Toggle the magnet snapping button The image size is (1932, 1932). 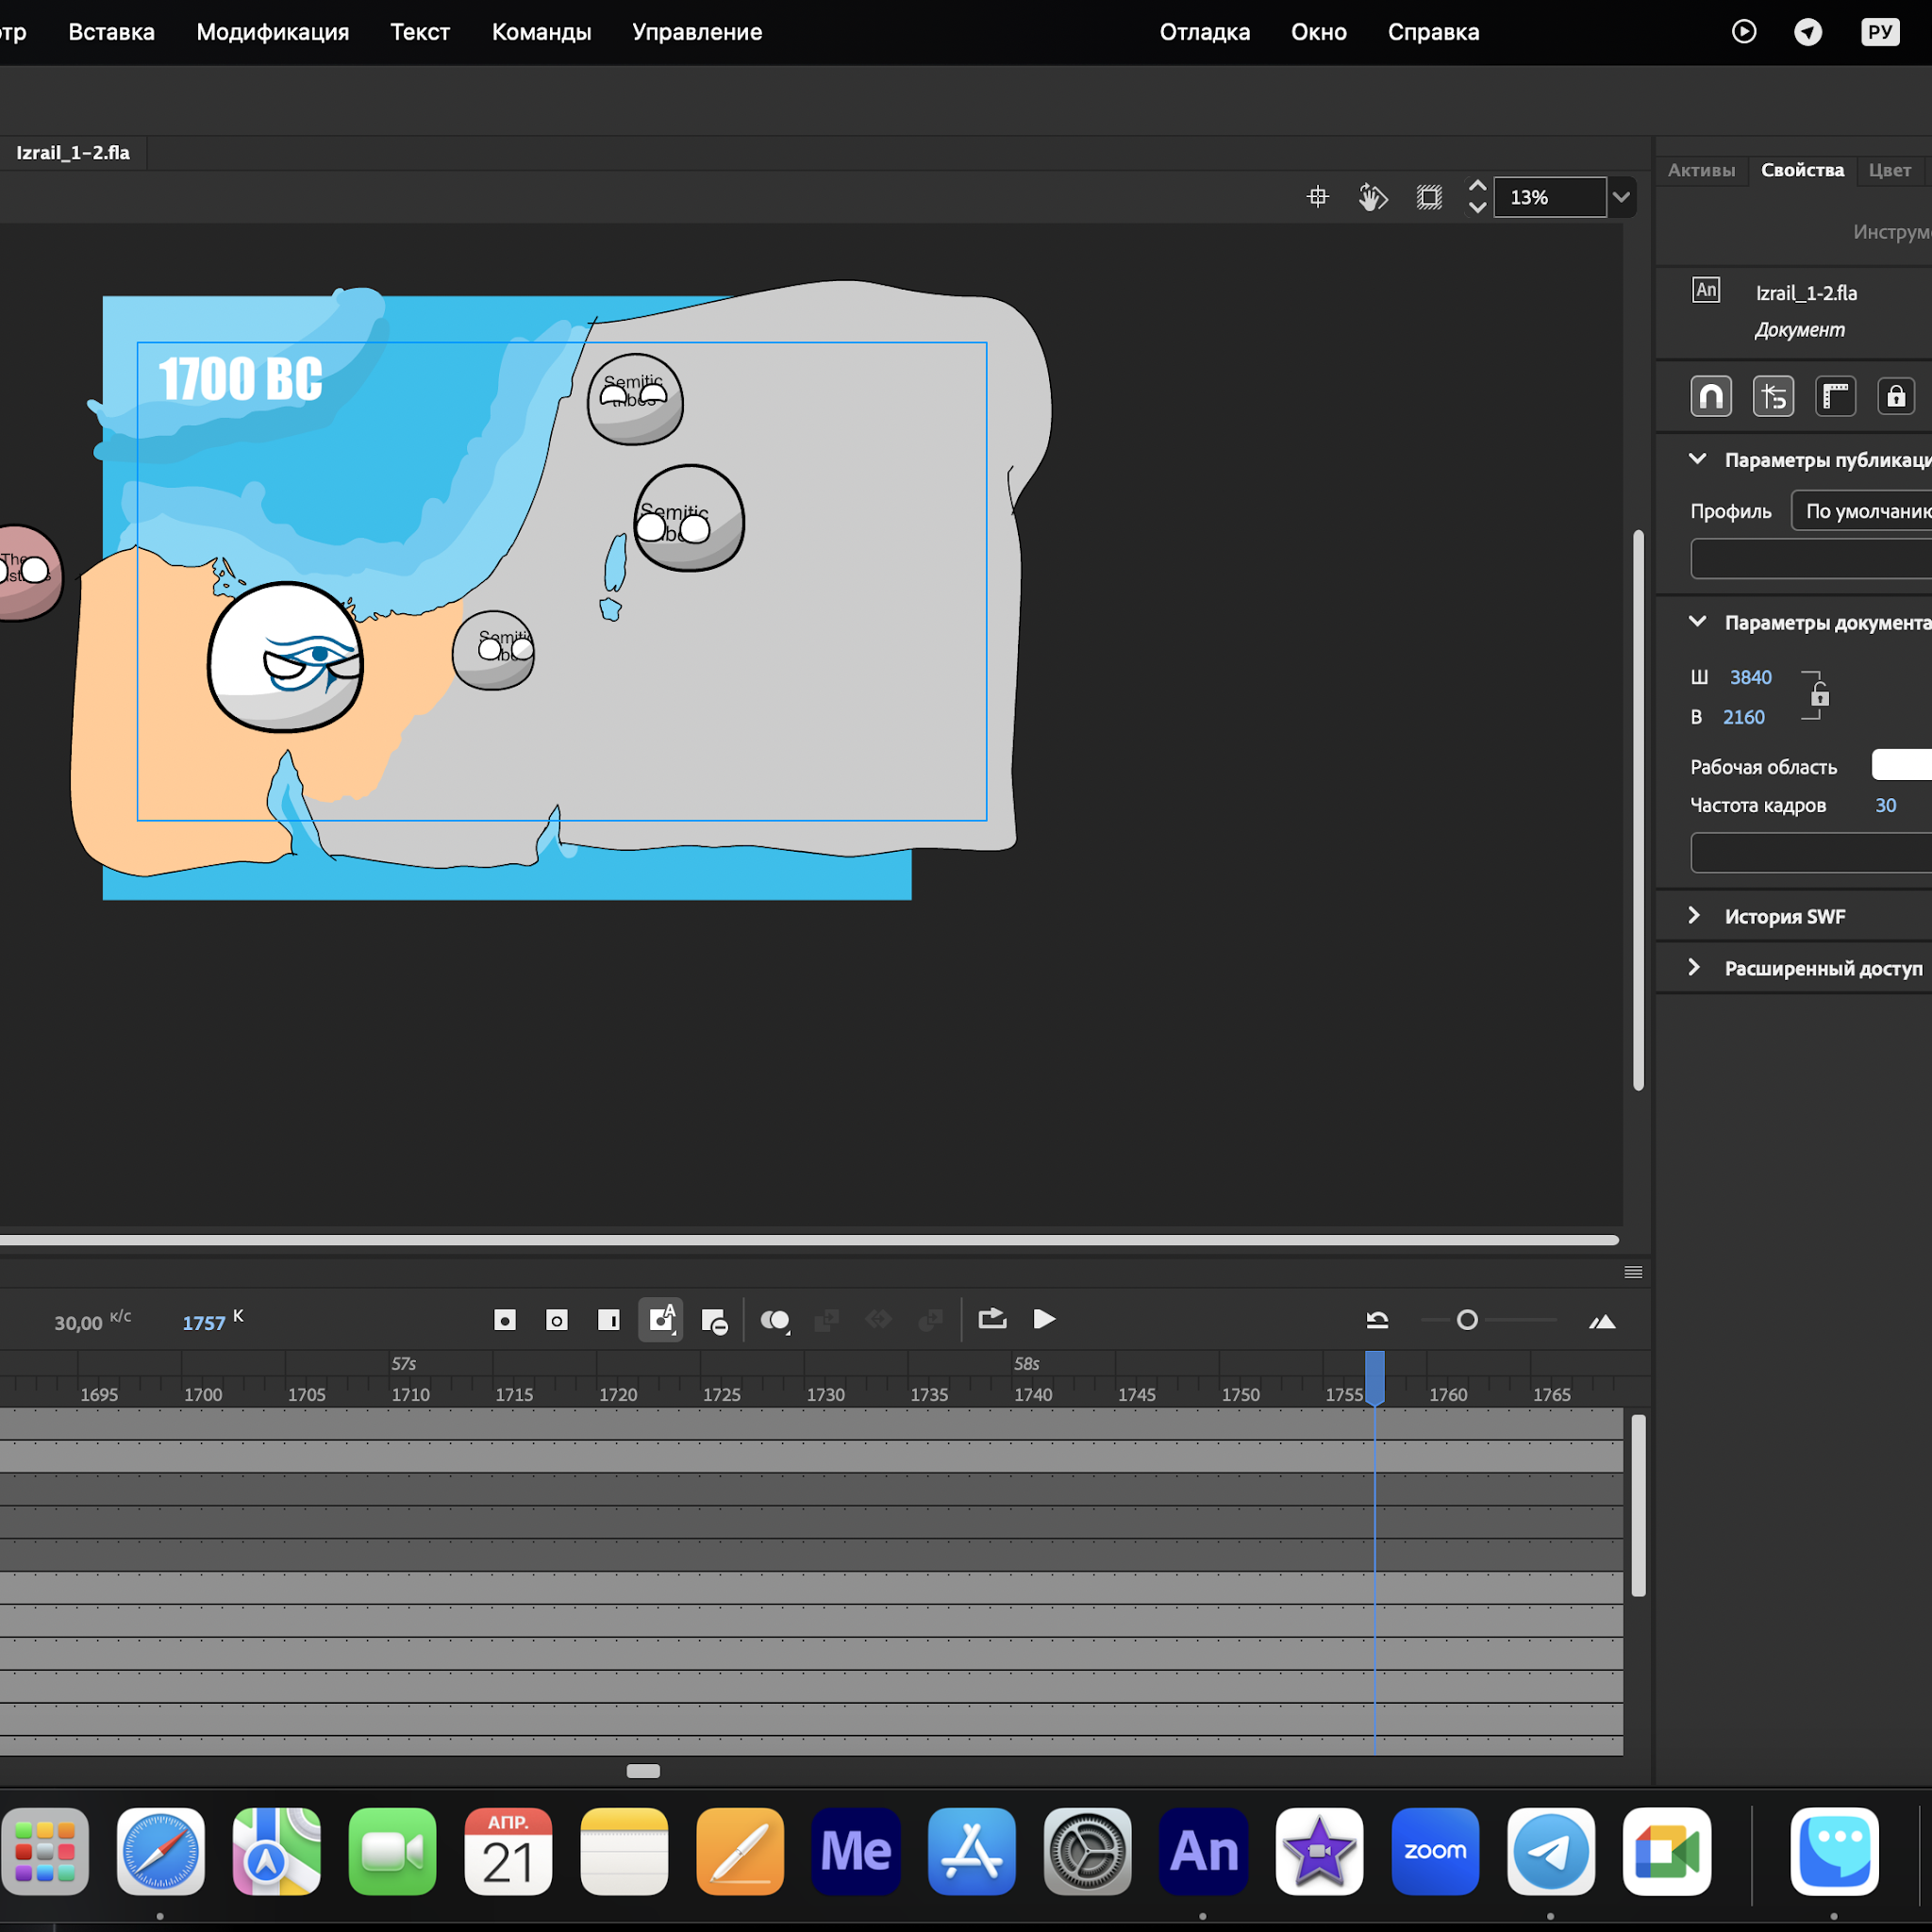[x=1711, y=397]
